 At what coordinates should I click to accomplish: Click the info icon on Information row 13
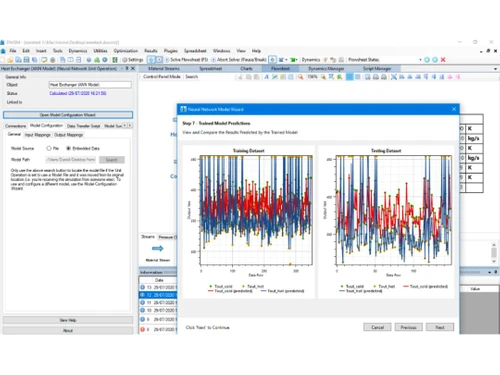142,287
